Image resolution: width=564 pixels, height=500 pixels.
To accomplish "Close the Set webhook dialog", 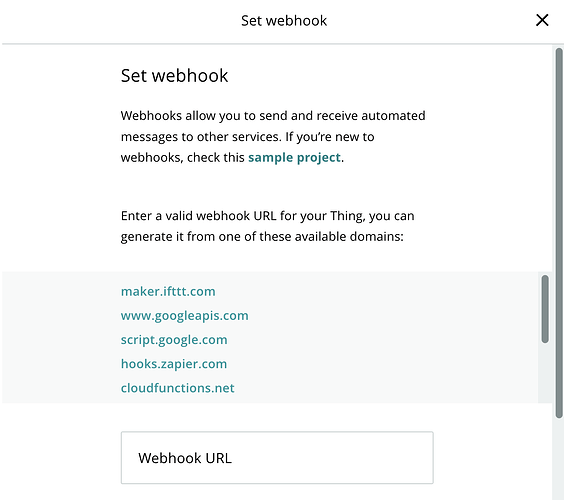I will pos(542,20).
